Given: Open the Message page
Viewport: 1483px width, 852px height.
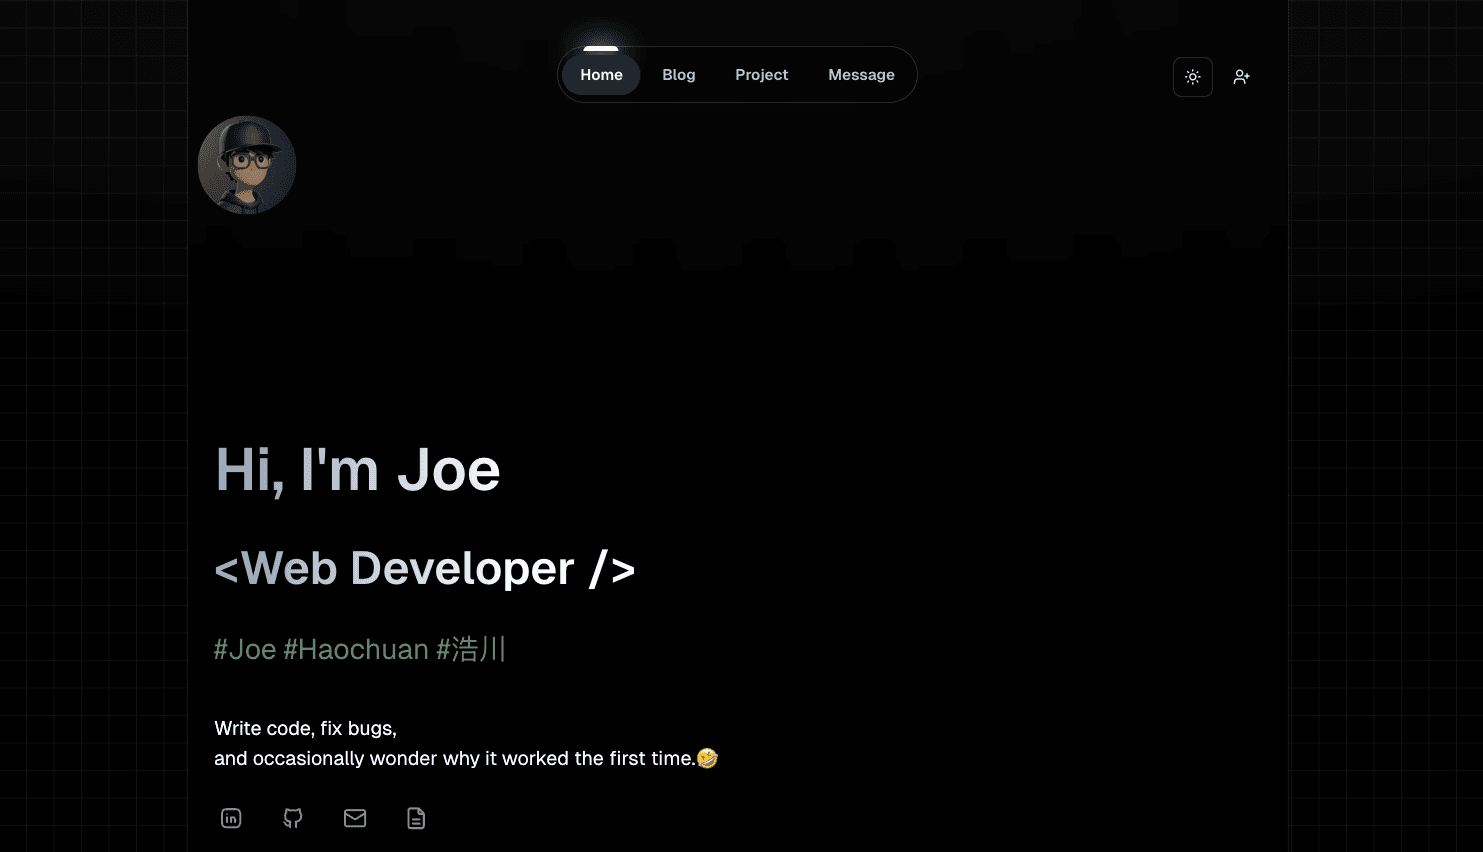Looking at the screenshot, I should pos(861,75).
